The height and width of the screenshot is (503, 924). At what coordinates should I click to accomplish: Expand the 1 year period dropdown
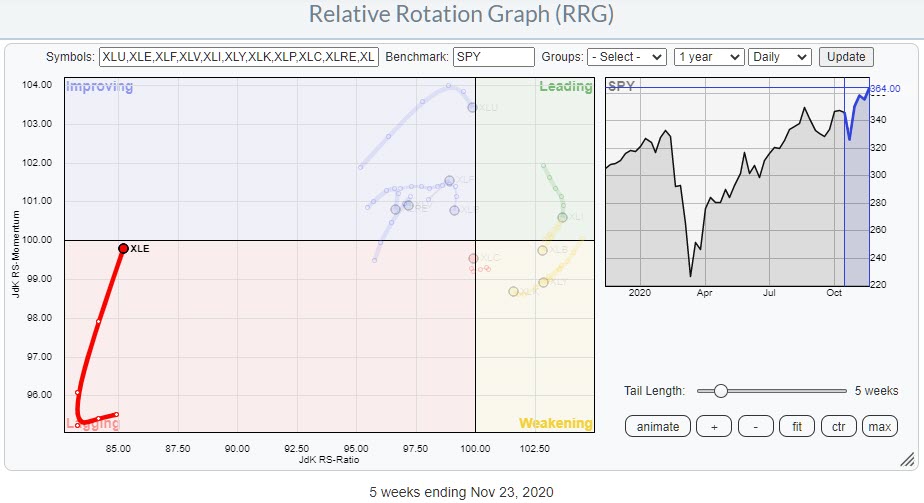(709, 57)
